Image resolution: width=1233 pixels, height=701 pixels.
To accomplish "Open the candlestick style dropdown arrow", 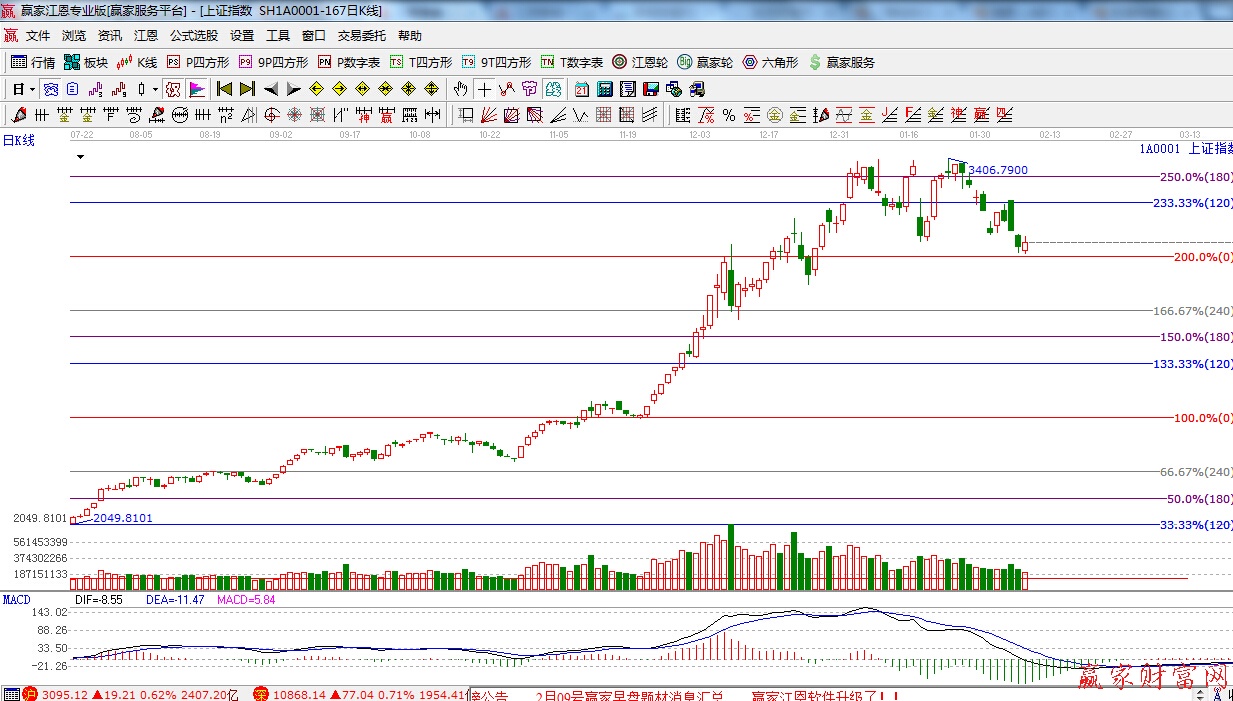I will [155, 89].
